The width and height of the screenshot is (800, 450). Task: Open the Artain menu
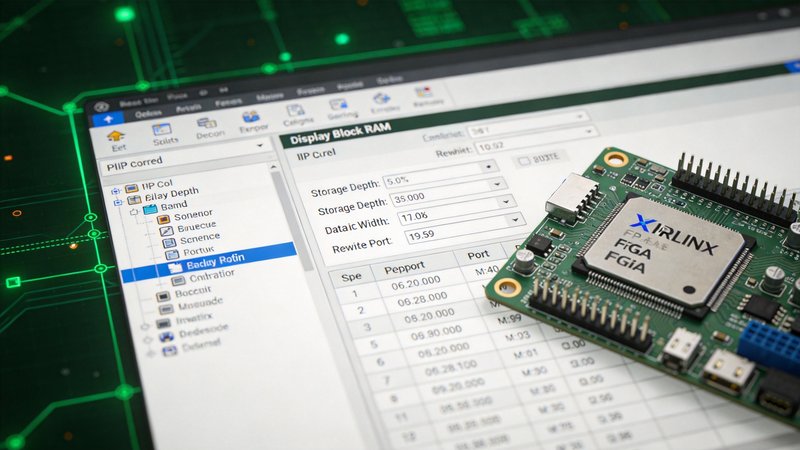click(x=188, y=108)
